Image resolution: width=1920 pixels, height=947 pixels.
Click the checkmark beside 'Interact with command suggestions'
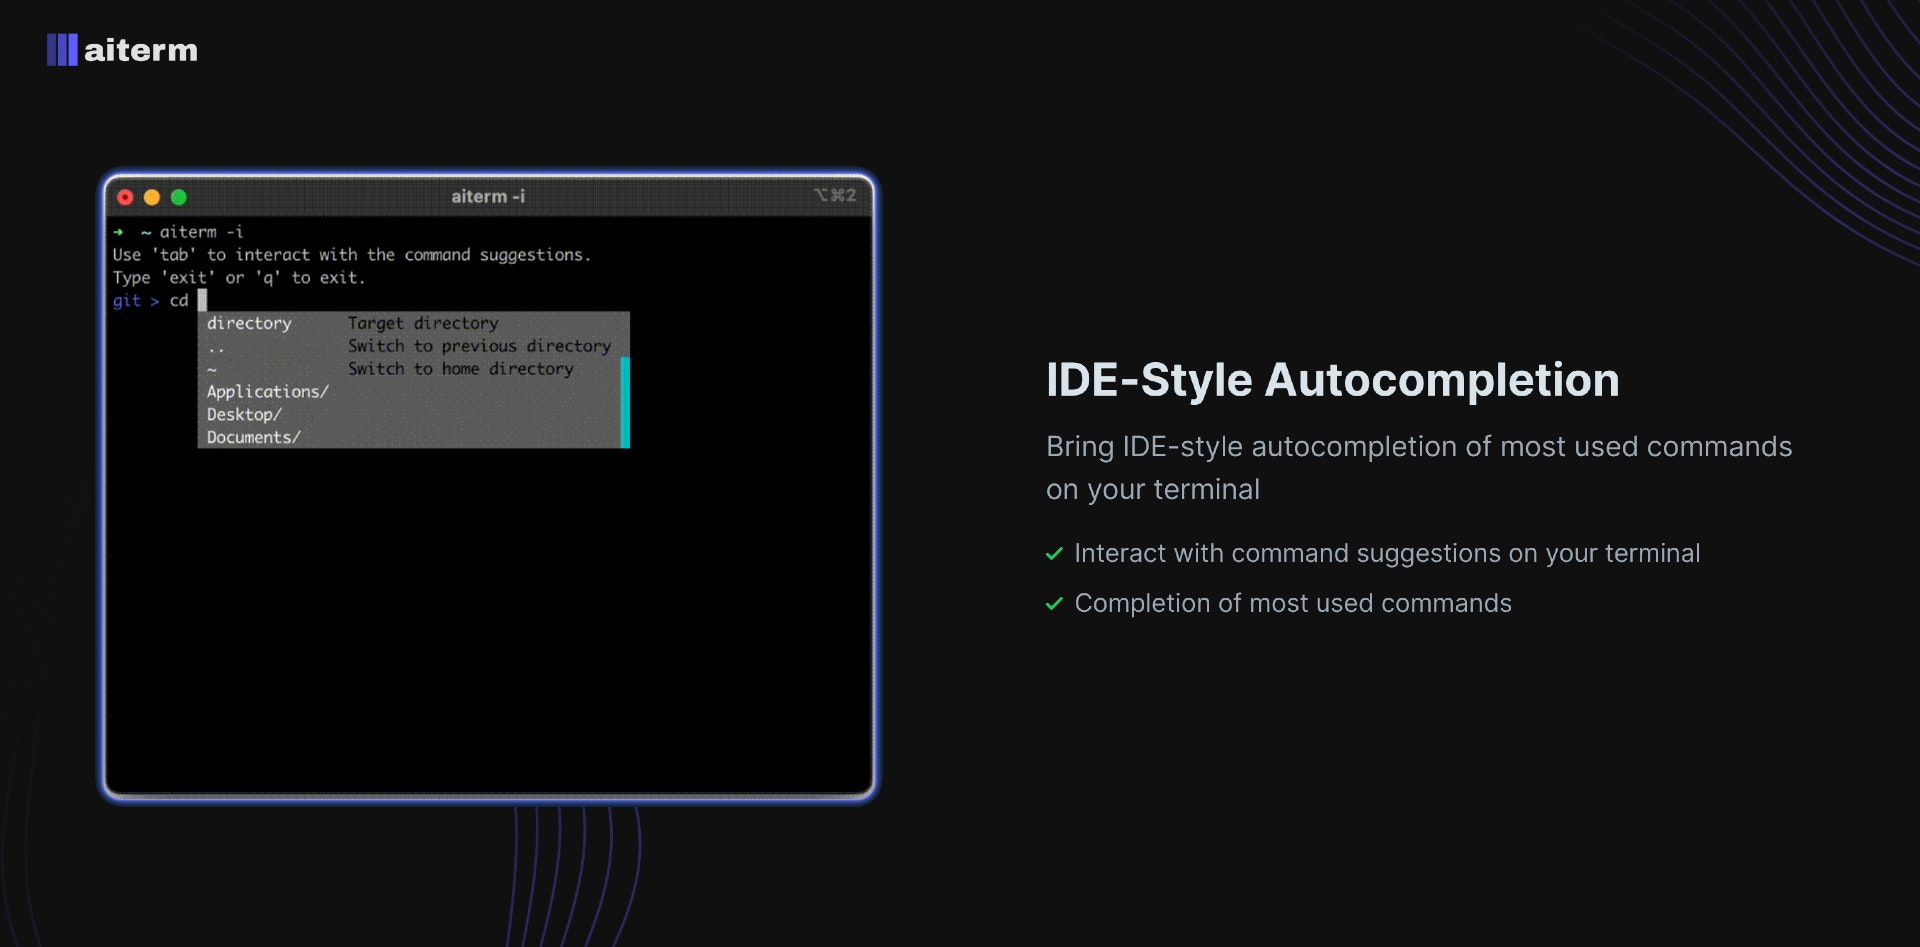tap(1054, 554)
